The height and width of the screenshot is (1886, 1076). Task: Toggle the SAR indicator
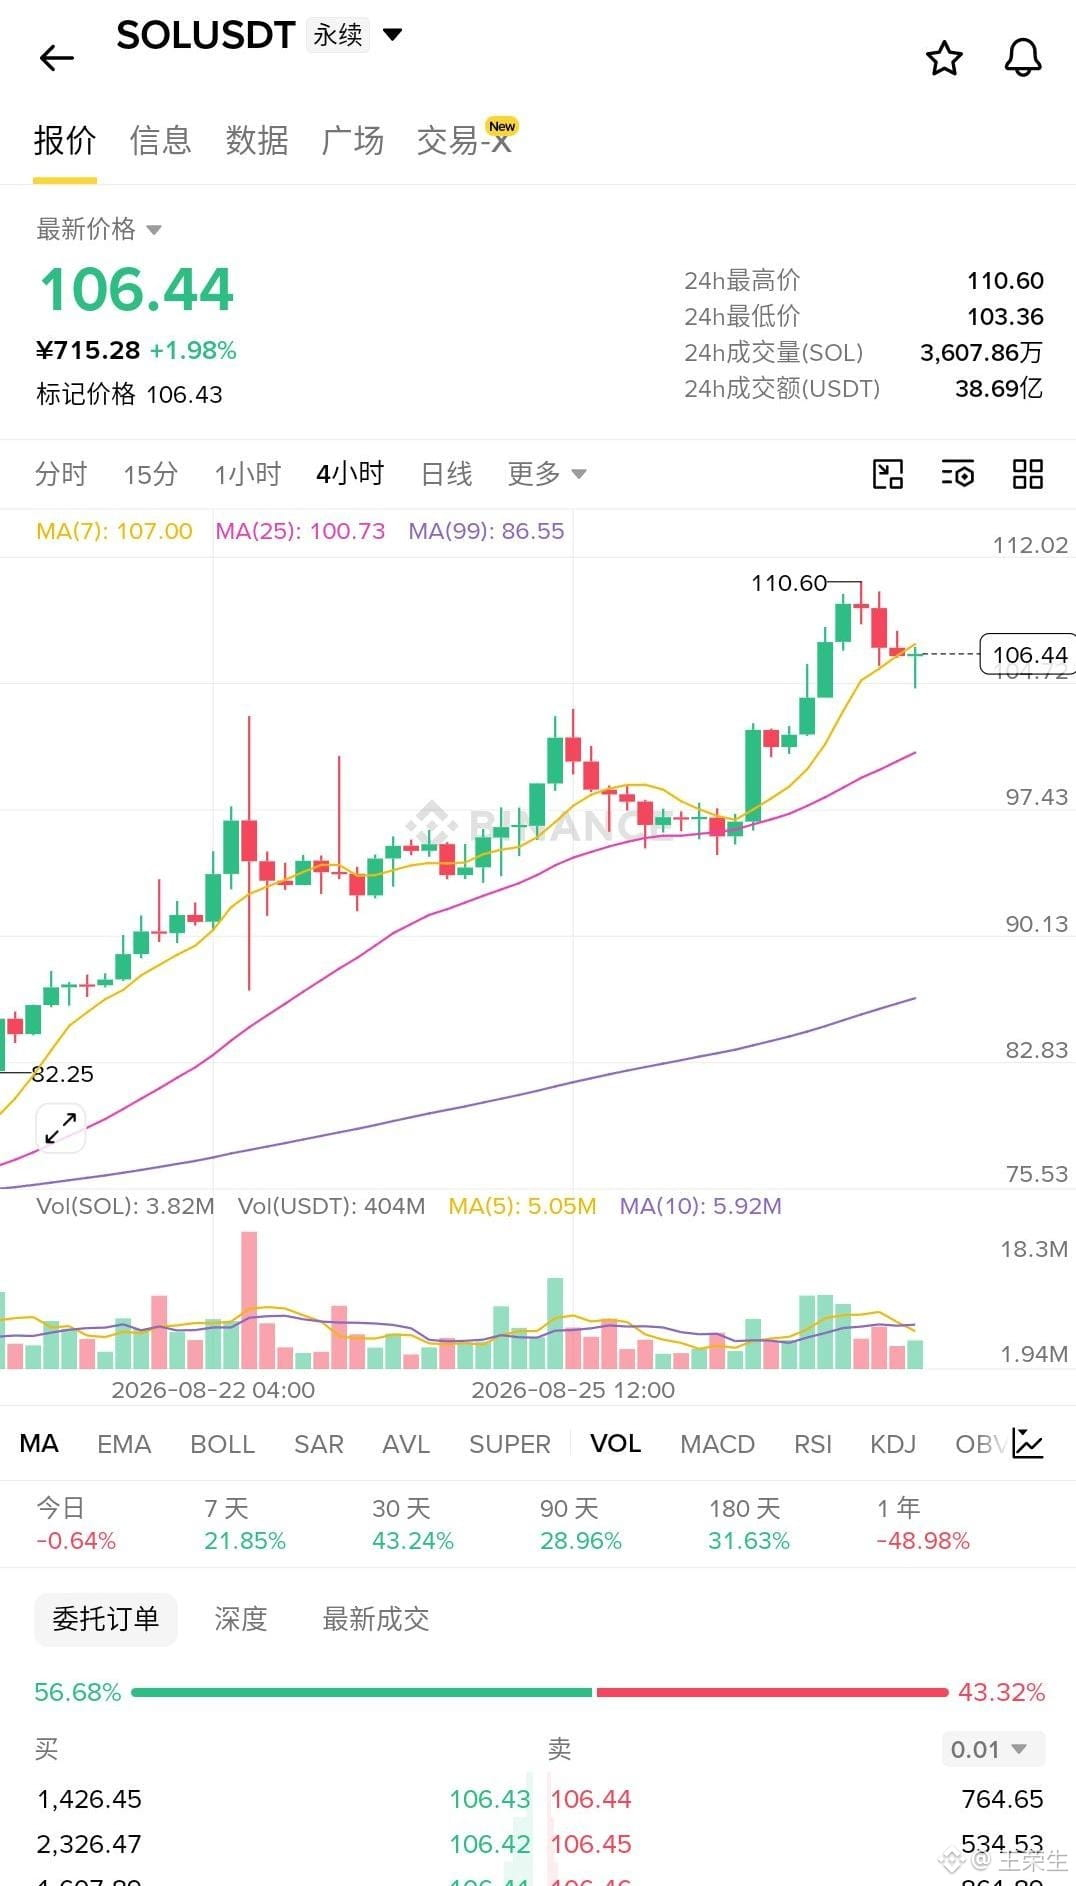[x=319, y=1444]
